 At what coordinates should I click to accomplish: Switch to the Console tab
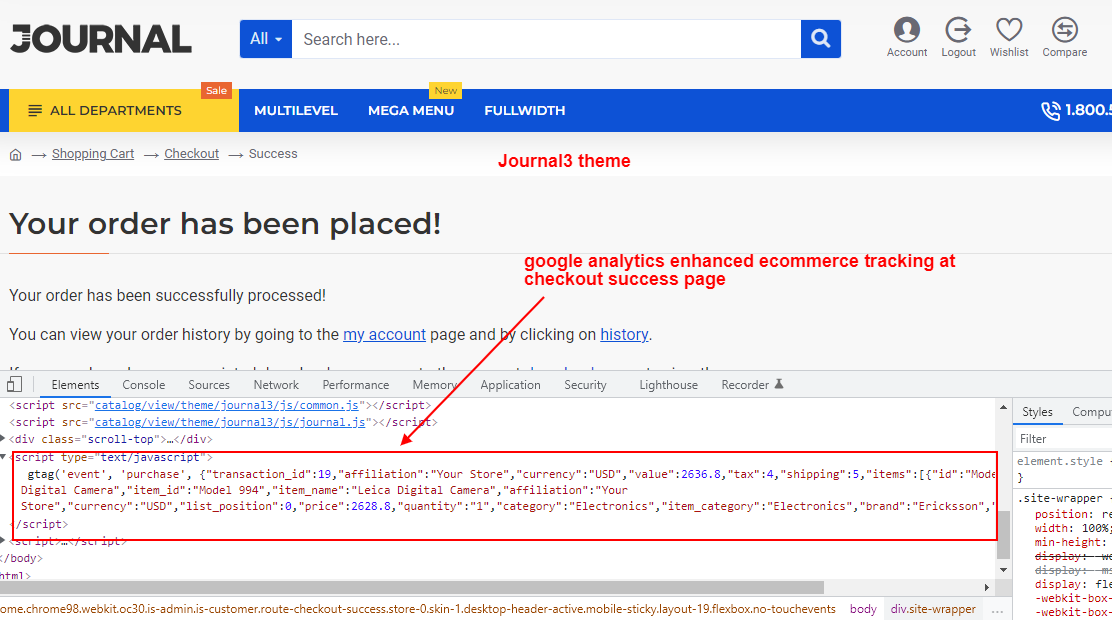click(x=143, y=384)
